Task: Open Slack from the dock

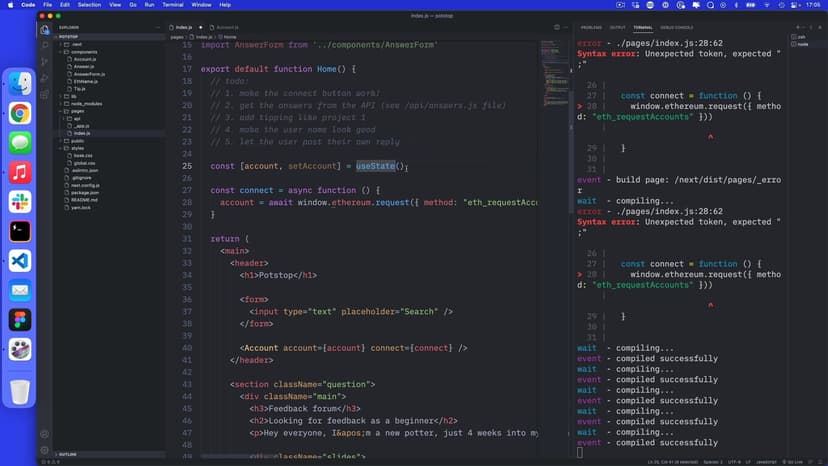Action: (20, 202)
